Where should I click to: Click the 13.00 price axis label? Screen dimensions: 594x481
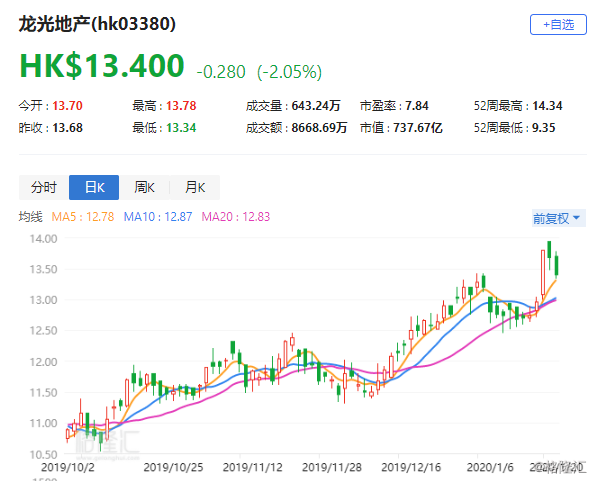[x=44, y=300]
